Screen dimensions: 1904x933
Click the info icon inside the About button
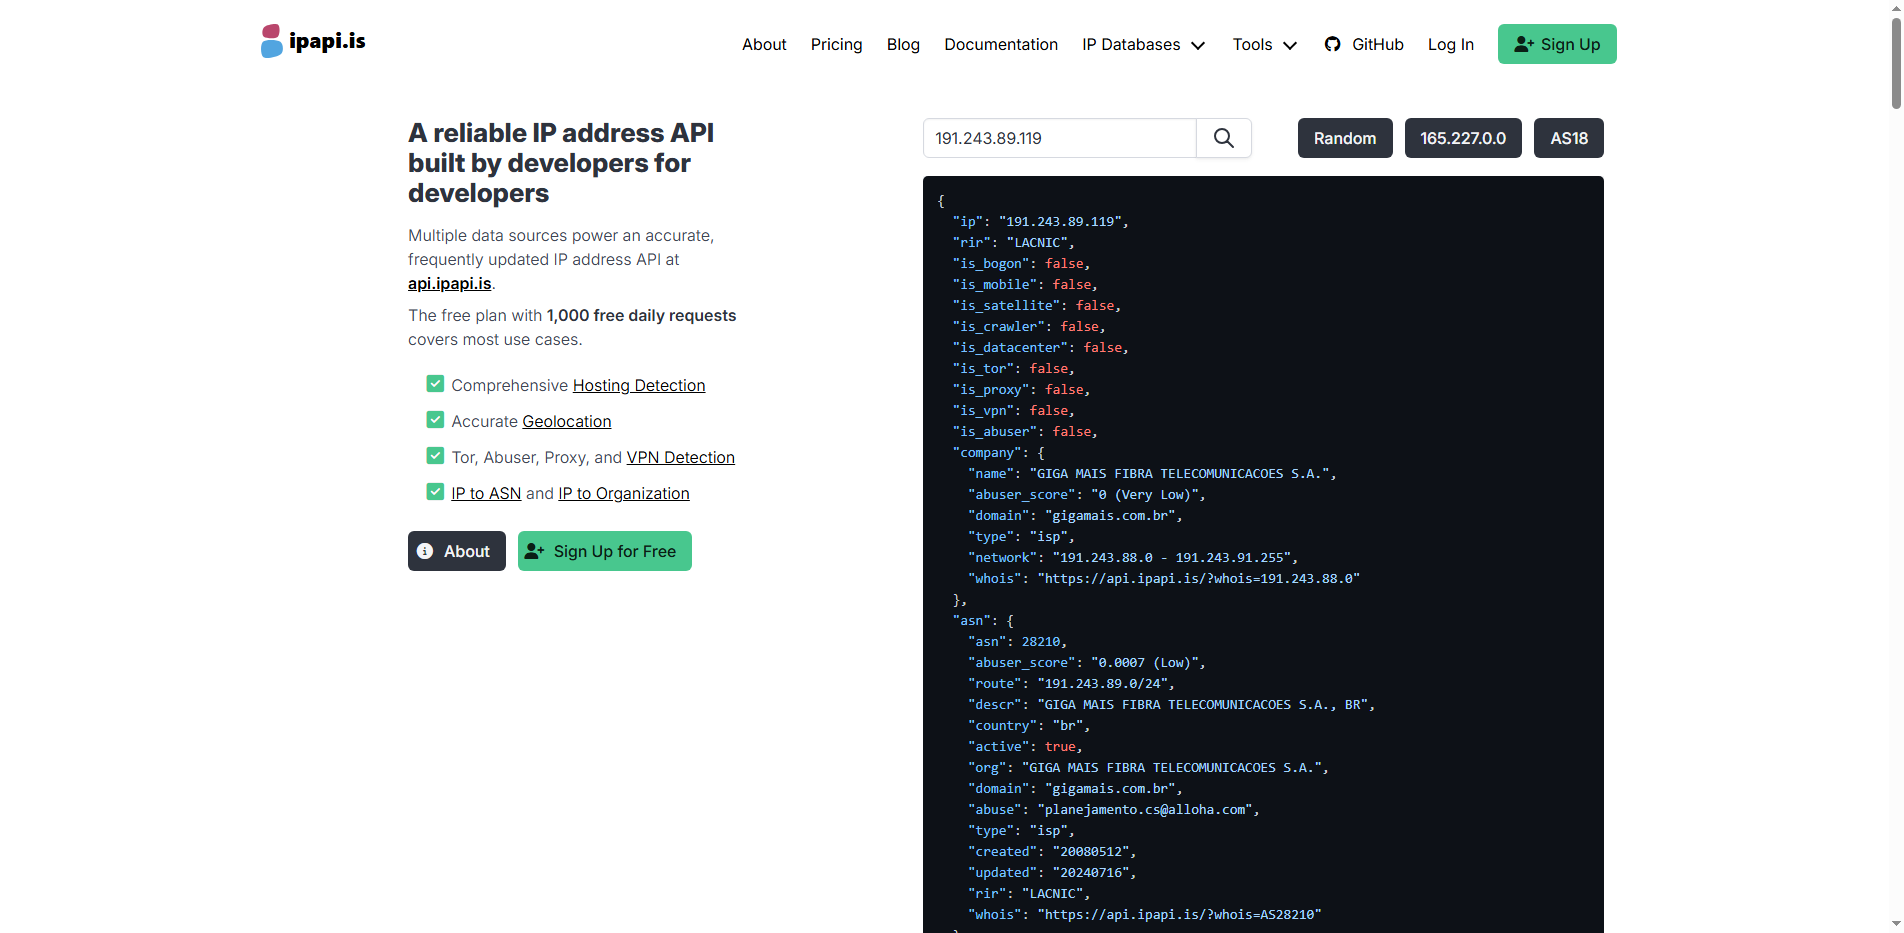pos(427,551)
